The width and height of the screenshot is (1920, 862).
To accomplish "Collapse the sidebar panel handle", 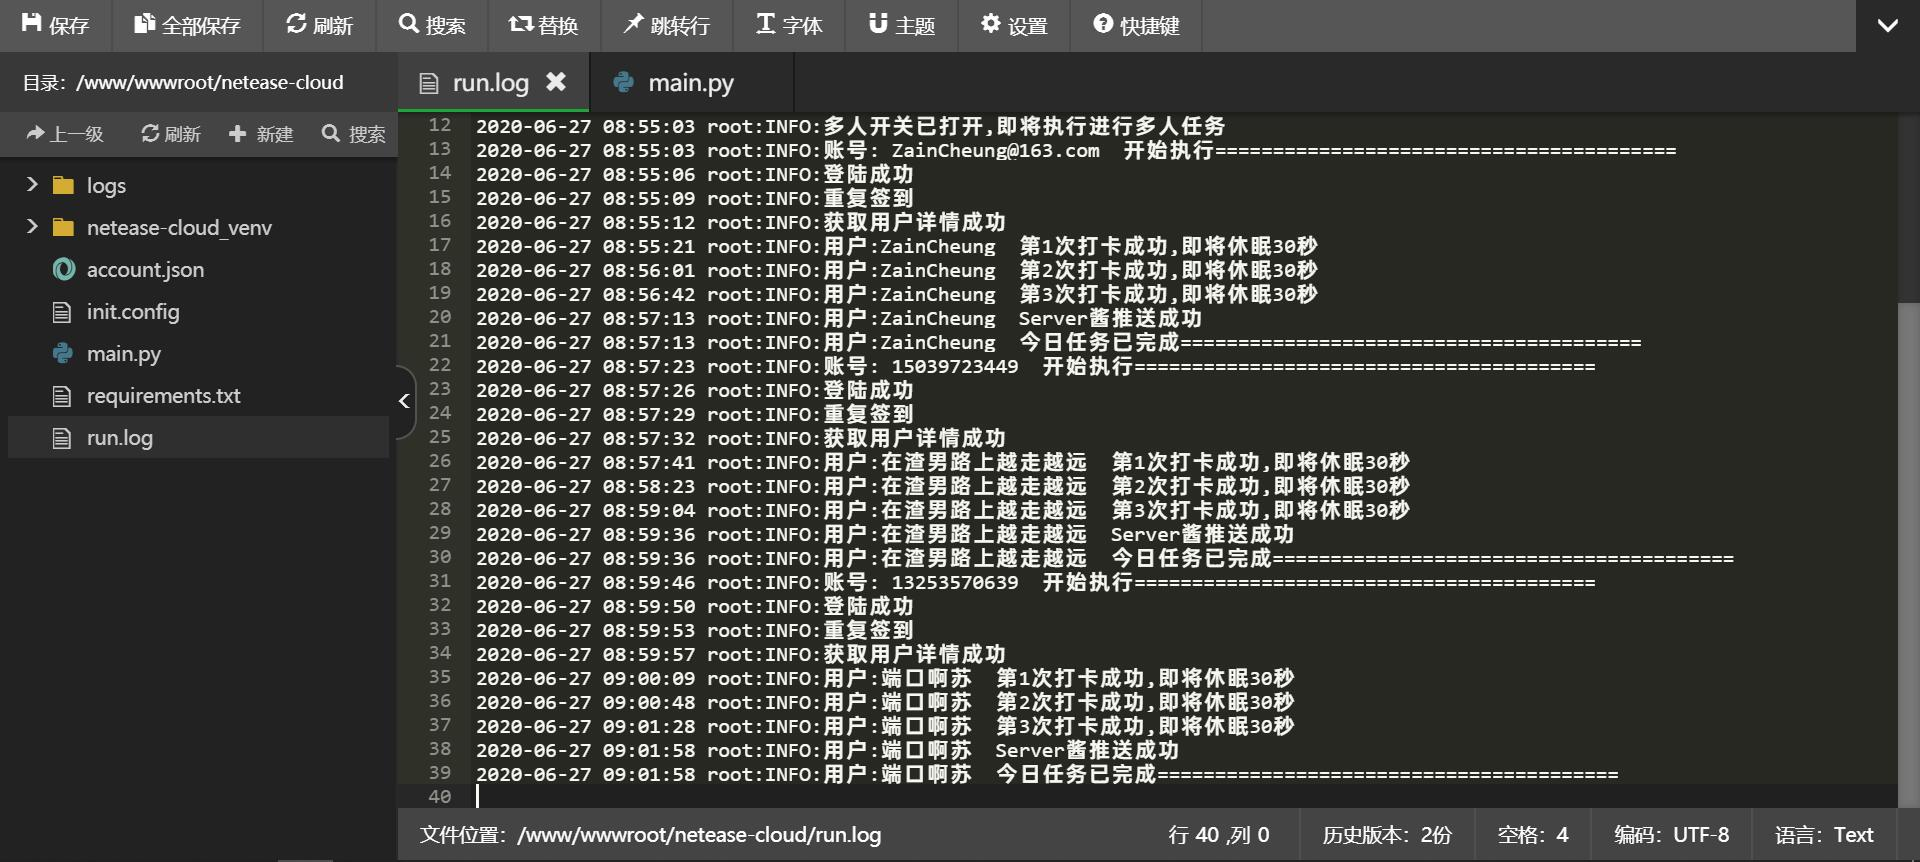I will 404,401.
